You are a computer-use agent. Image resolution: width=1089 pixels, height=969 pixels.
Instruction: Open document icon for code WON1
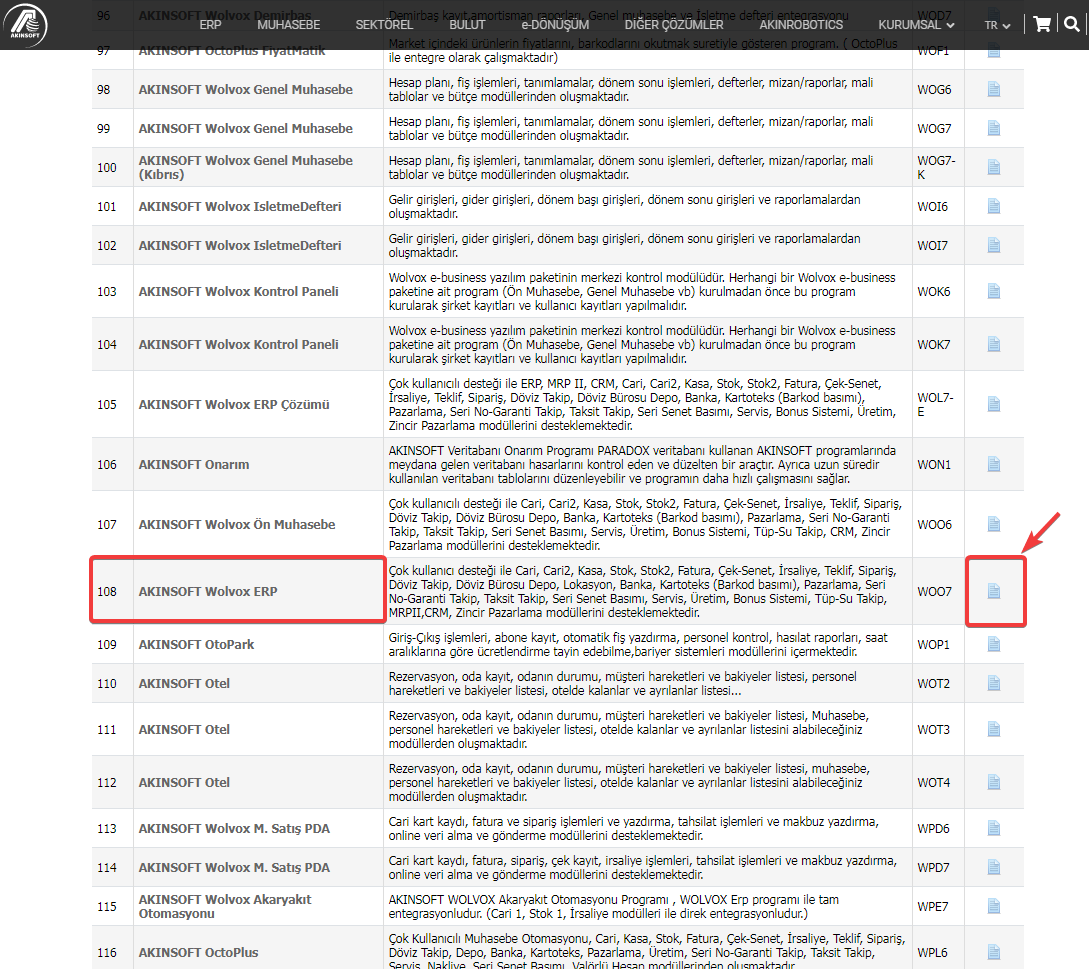click(994, 464)
